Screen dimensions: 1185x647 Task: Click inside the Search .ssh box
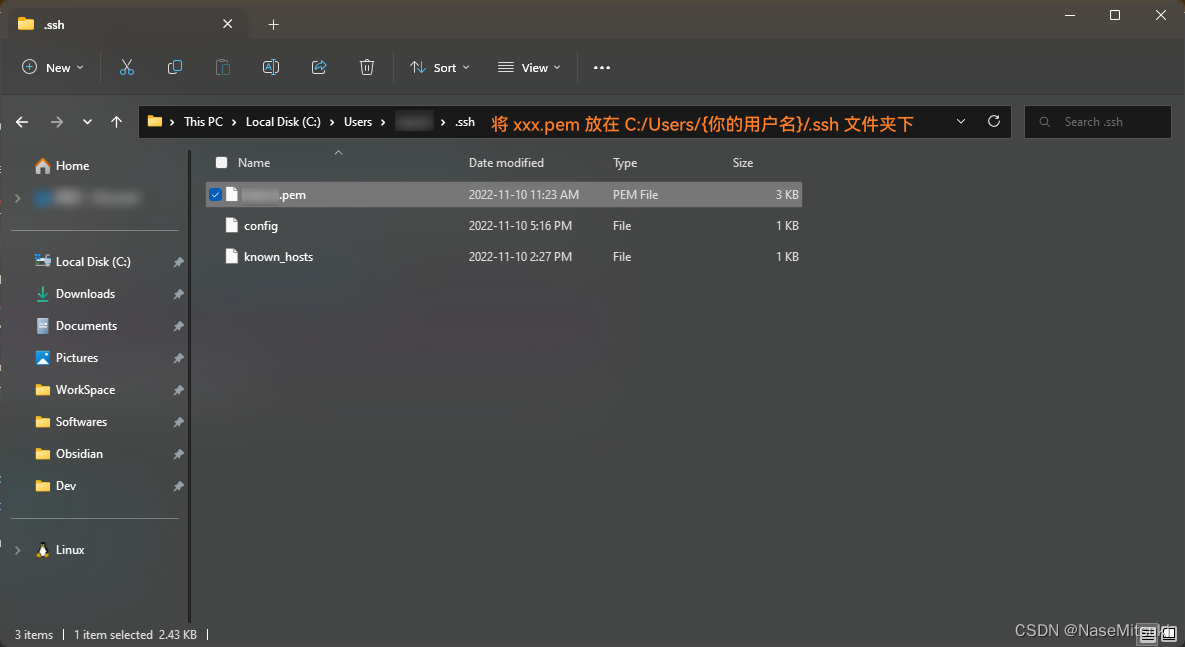tap(1097, 121)
